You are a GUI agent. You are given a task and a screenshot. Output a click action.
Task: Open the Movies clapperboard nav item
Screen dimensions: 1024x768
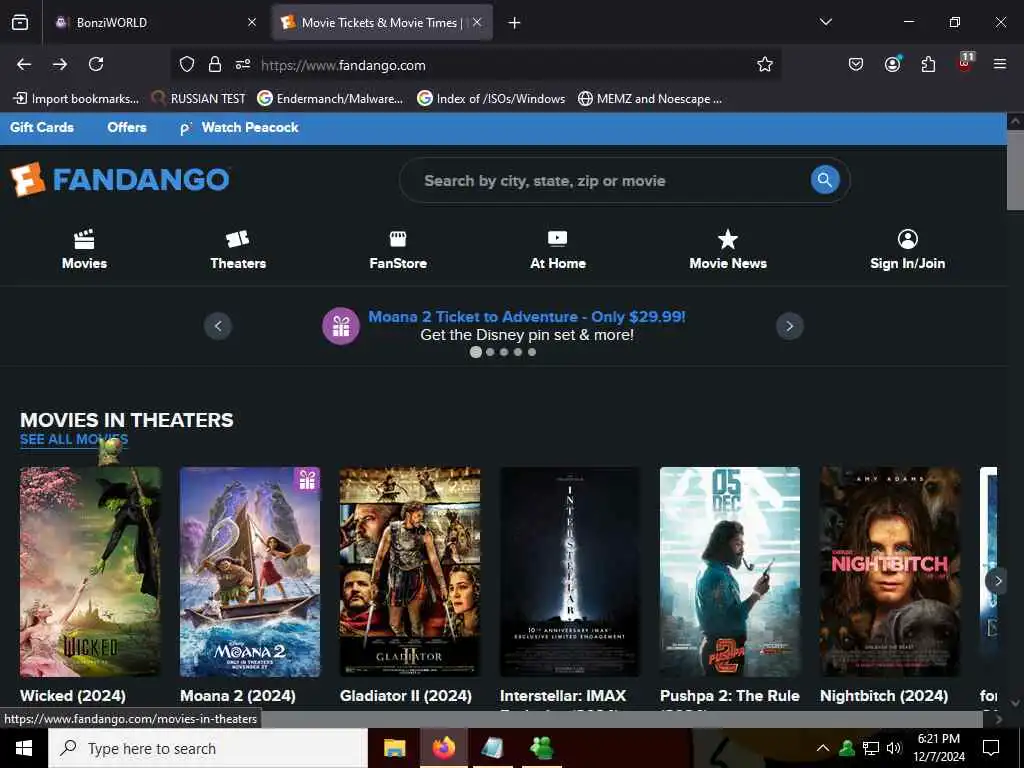point(84,249)
